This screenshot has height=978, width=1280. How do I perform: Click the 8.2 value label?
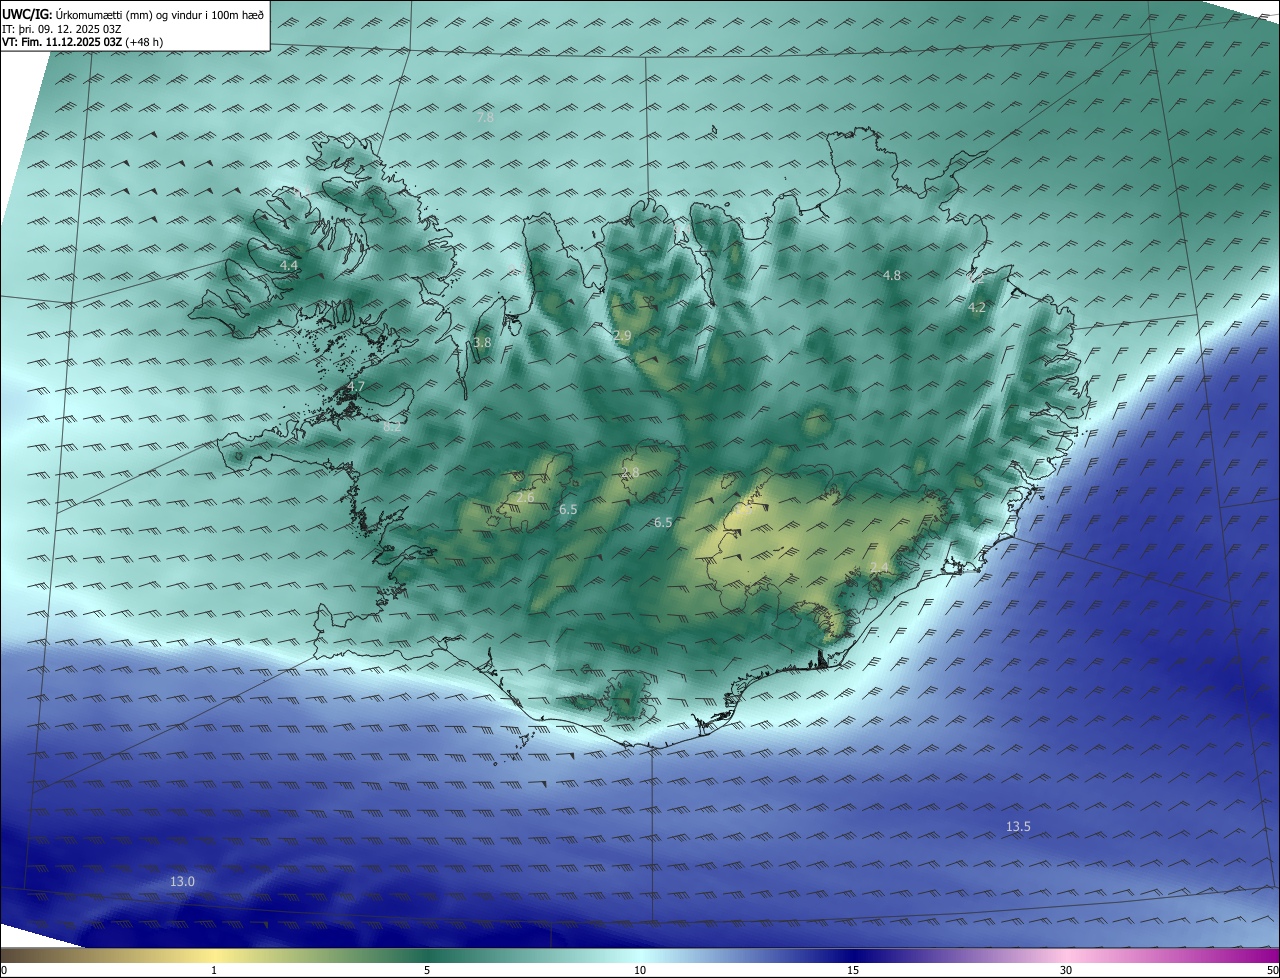[x=392, y=427]
